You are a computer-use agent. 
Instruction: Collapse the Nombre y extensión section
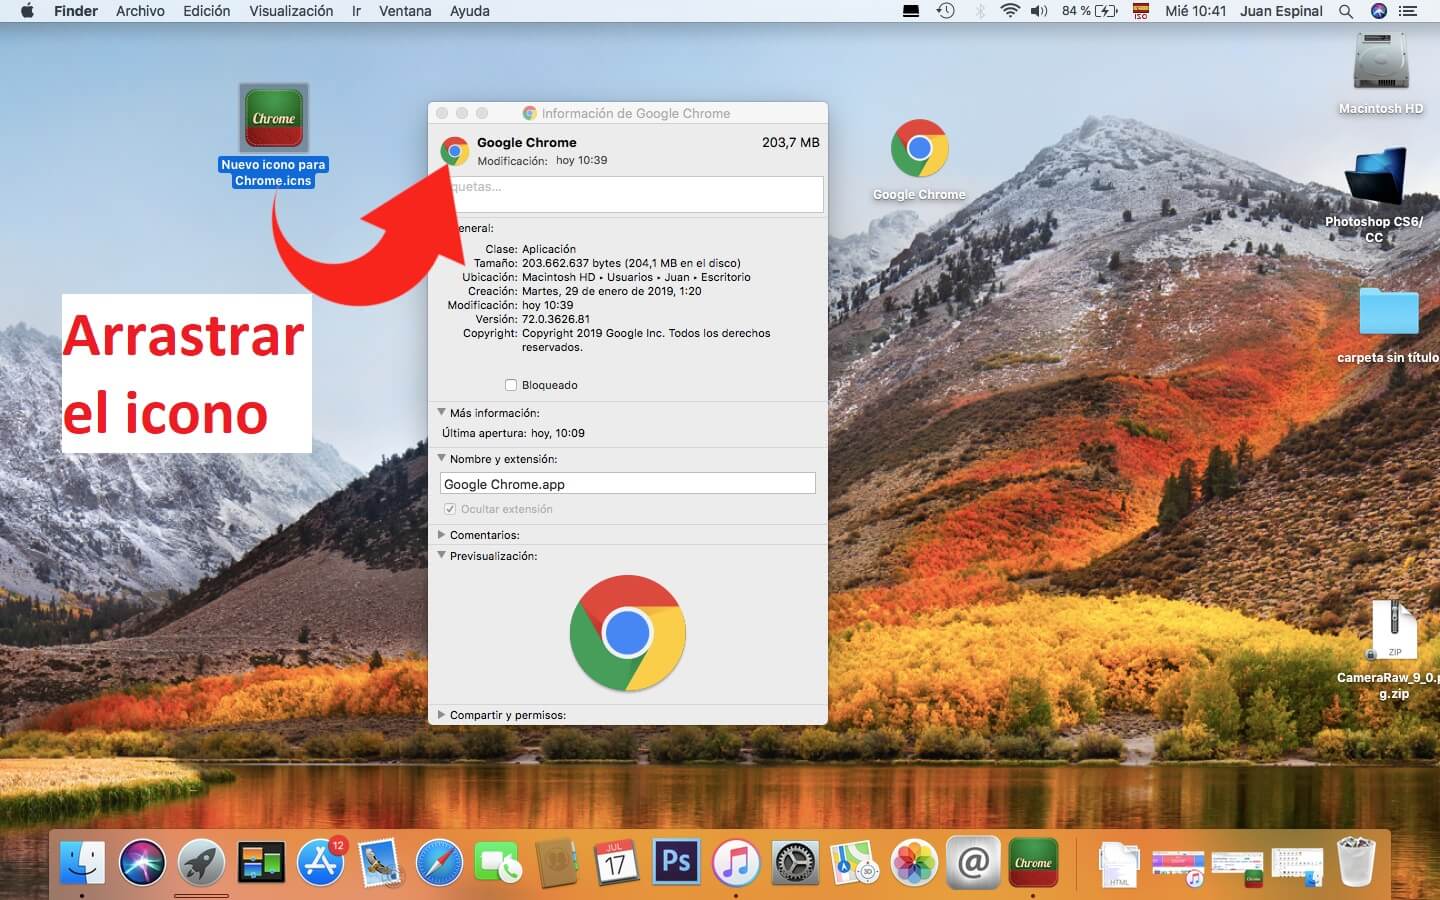(441, 458)
